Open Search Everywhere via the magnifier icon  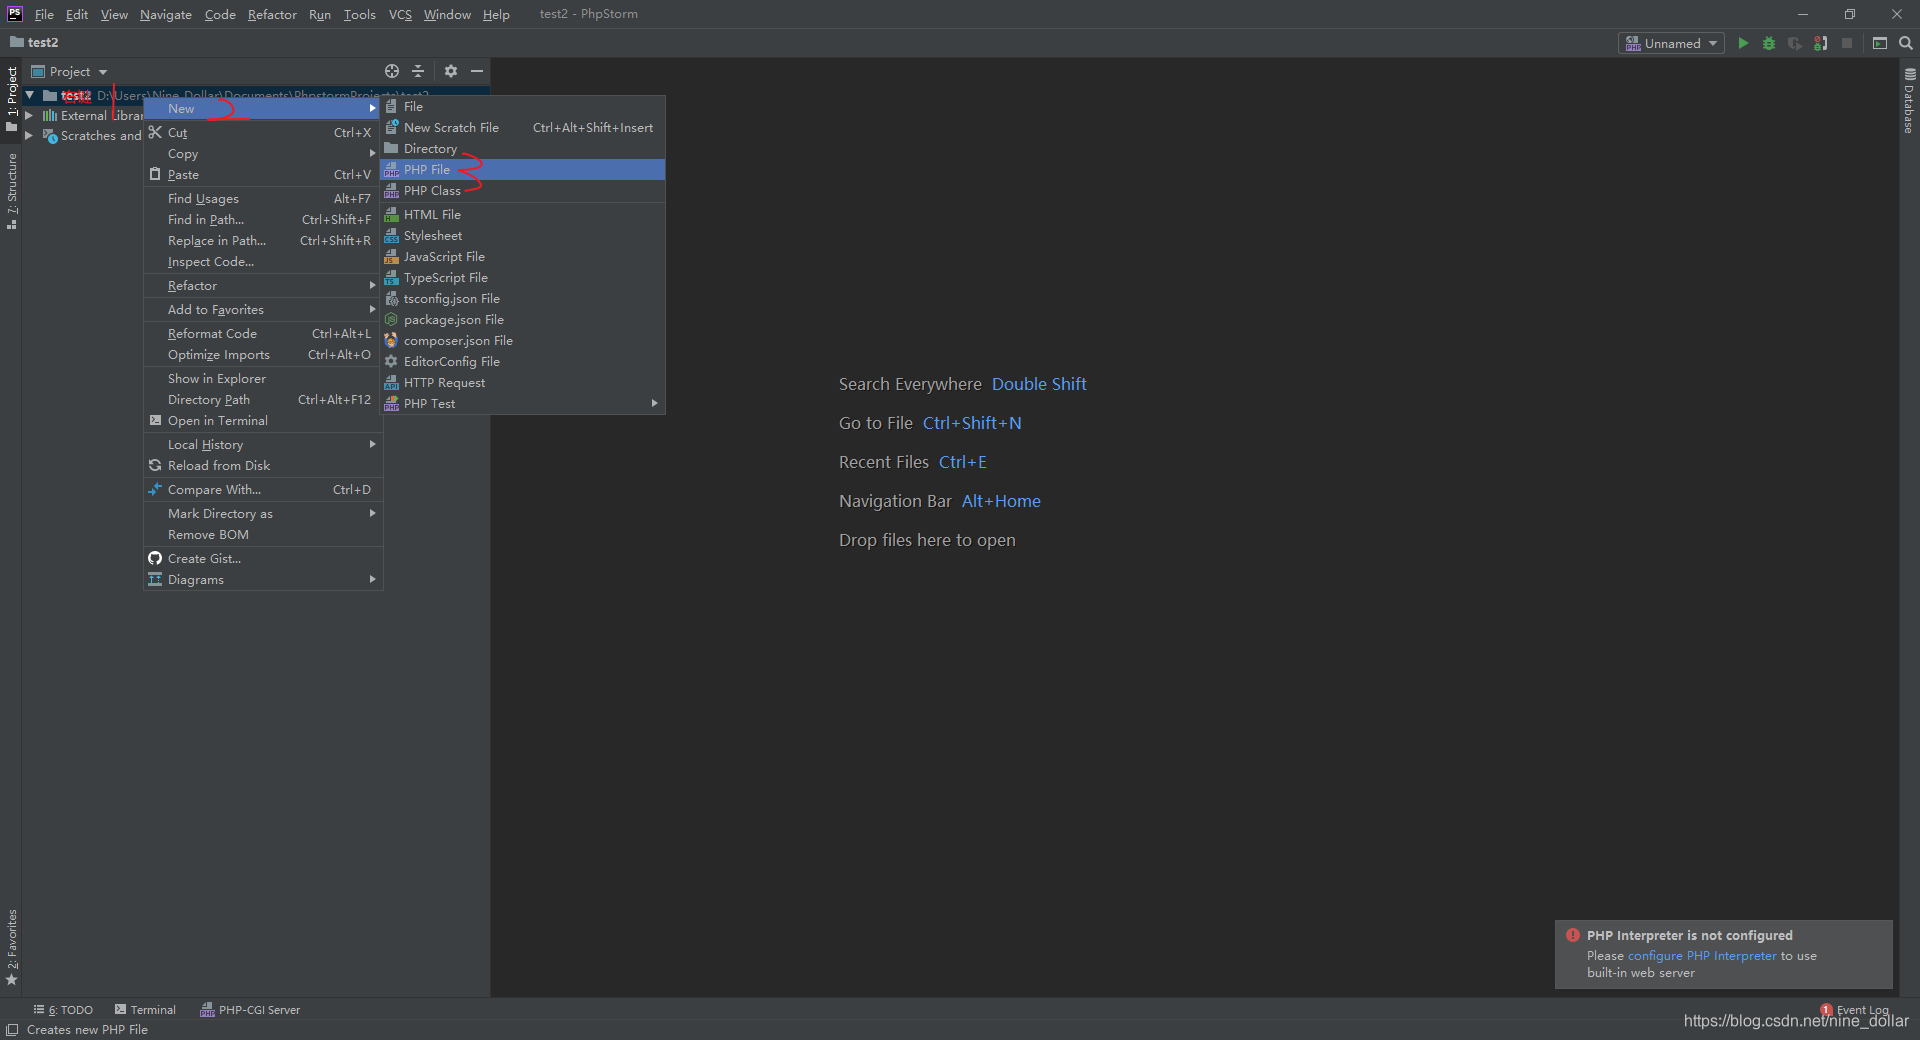point(1906,43)
